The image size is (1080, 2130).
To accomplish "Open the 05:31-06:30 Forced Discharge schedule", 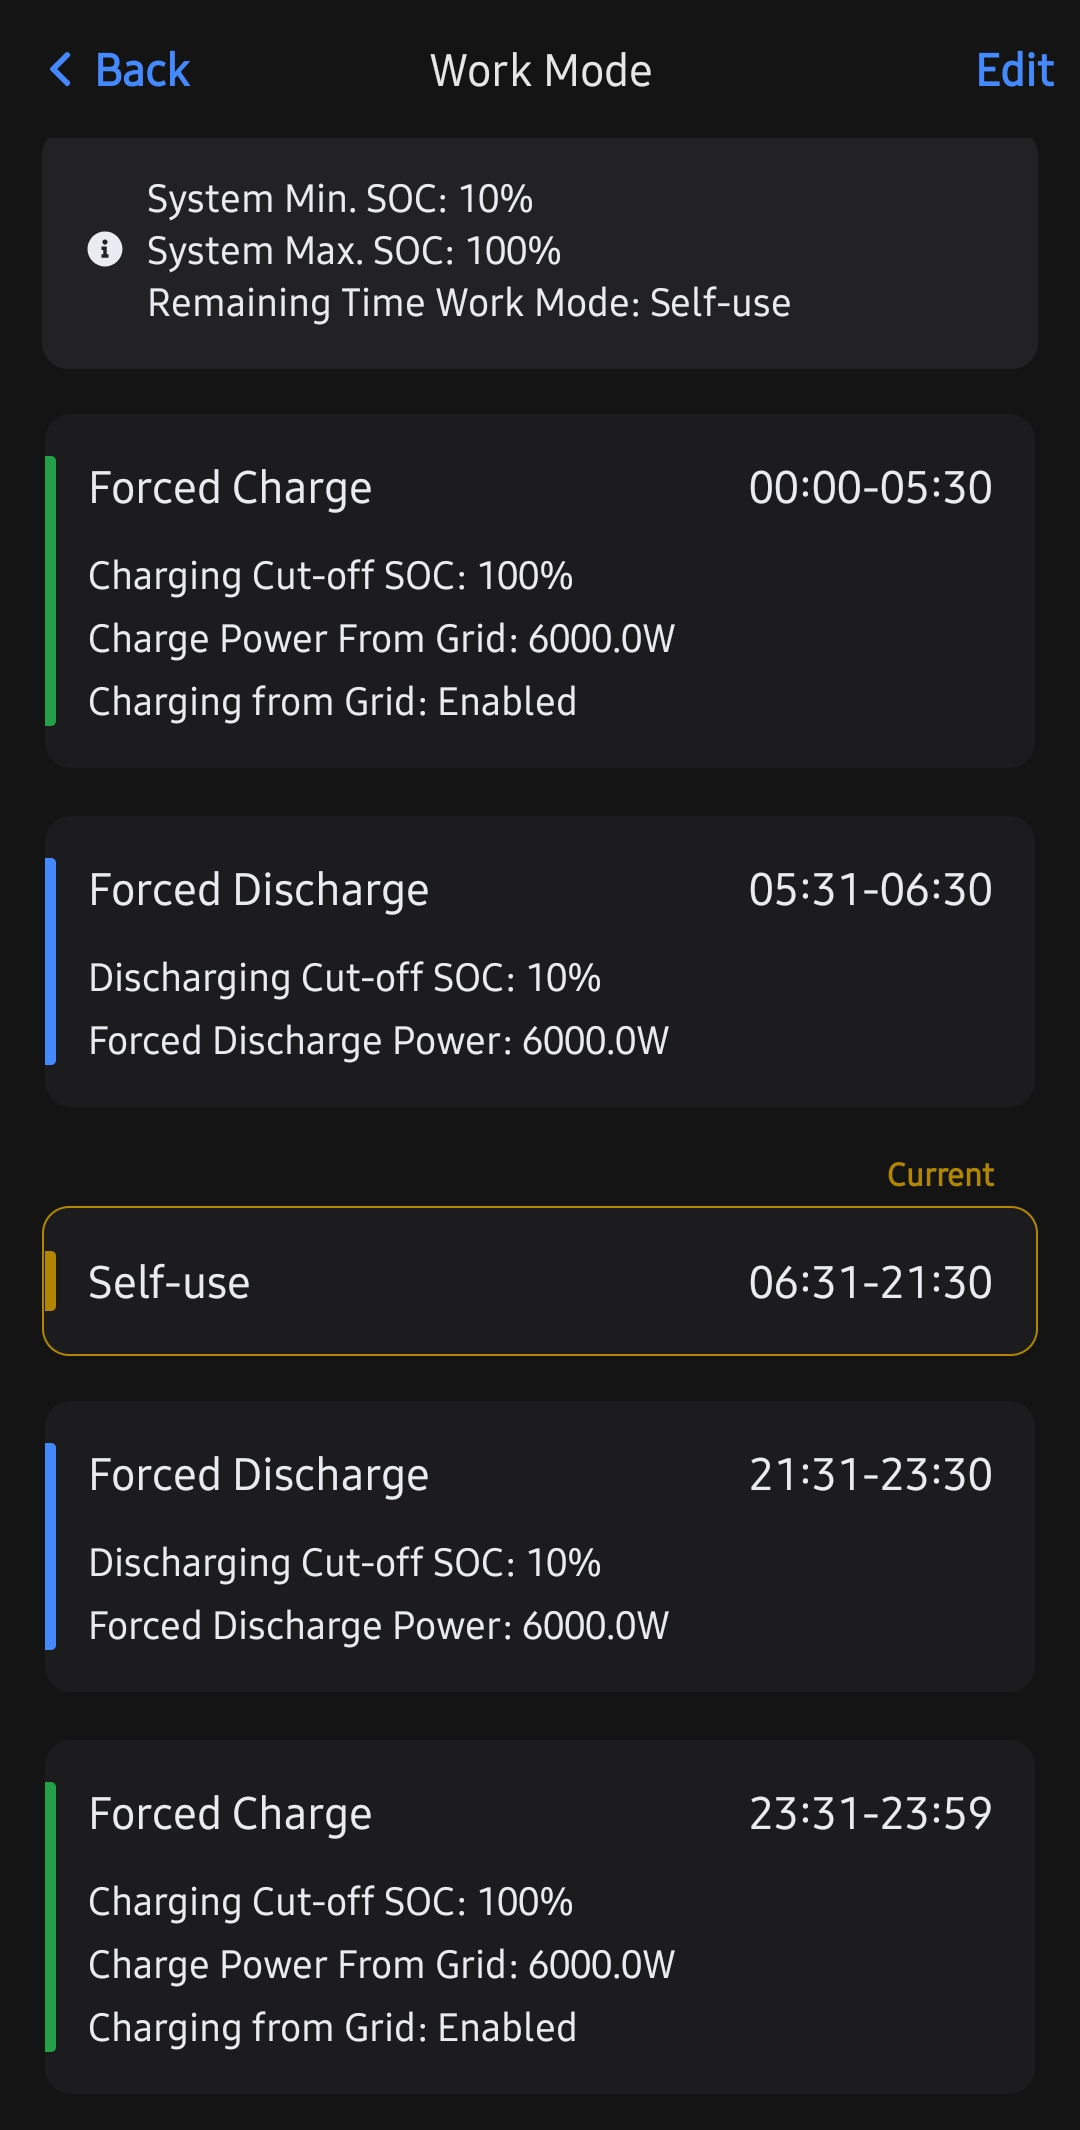I will point(540,961).
